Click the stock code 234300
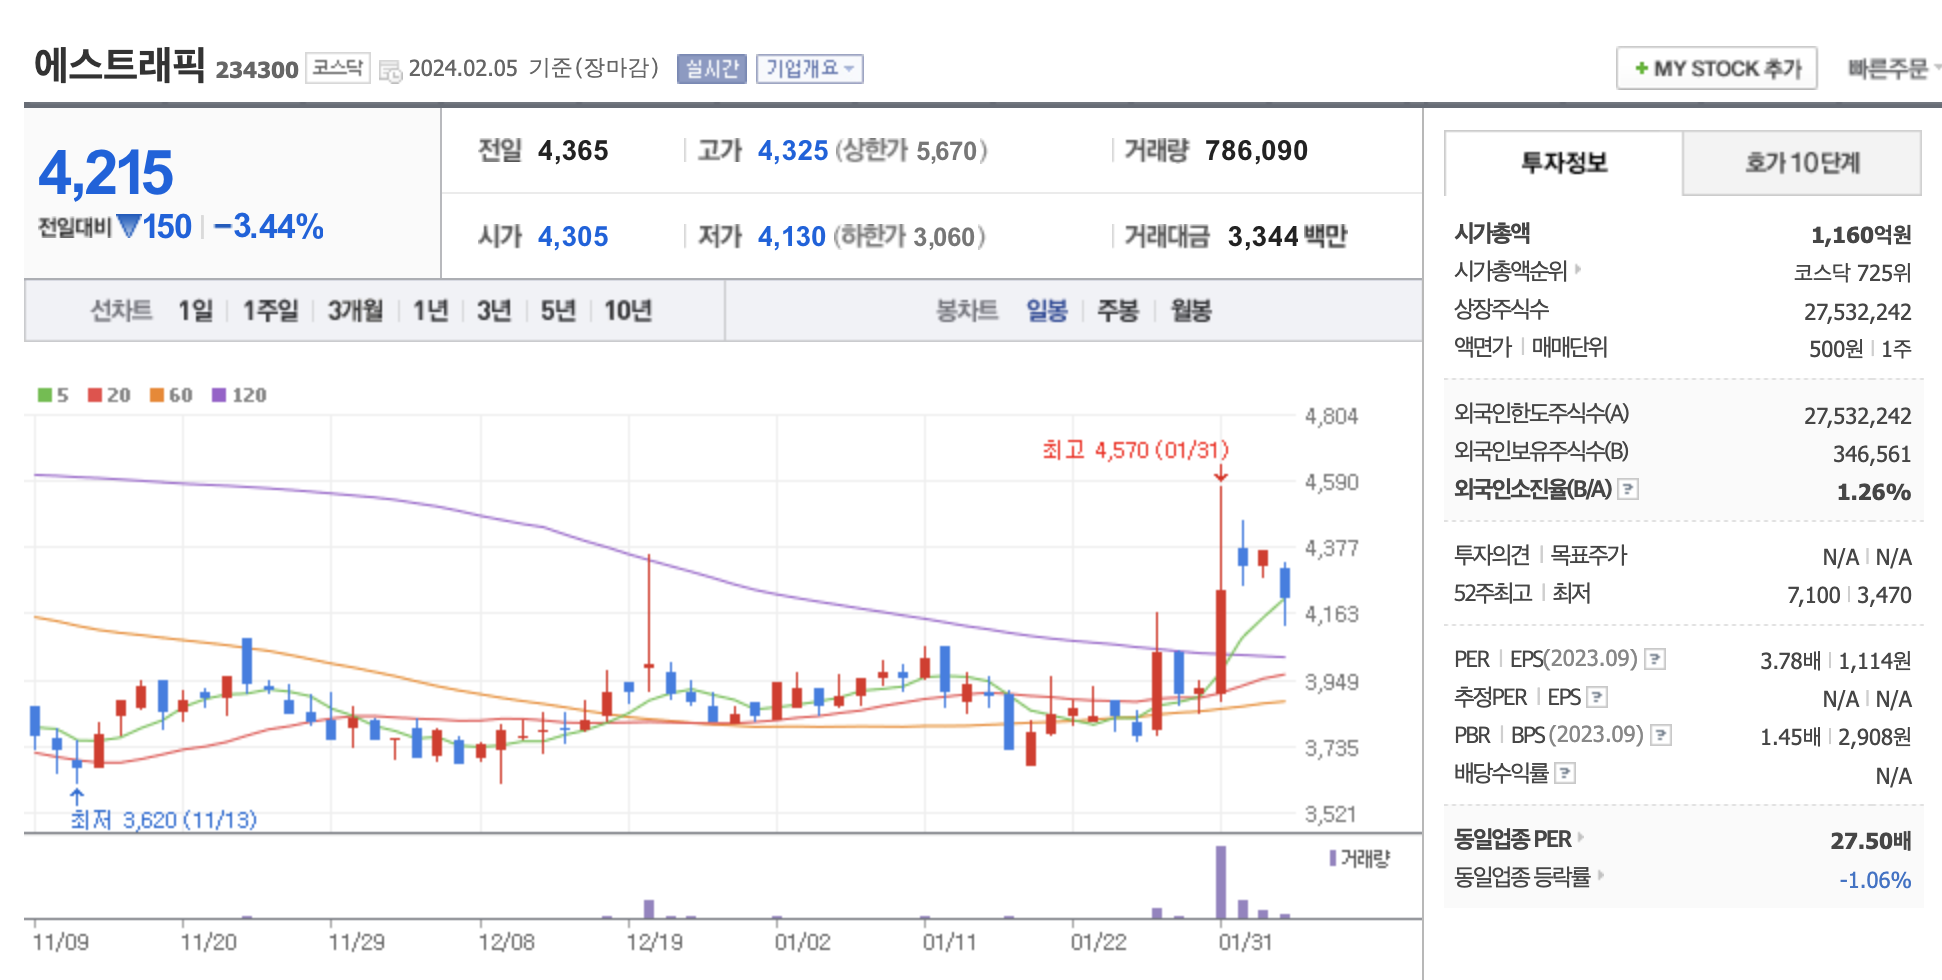Screen dimensions: 1942x980 257,70
